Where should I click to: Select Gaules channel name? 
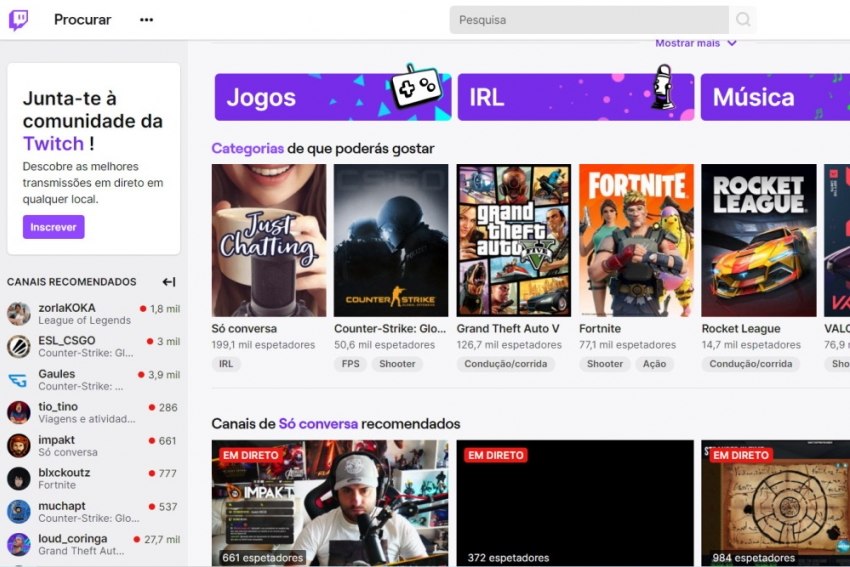[x=56, y=374]
